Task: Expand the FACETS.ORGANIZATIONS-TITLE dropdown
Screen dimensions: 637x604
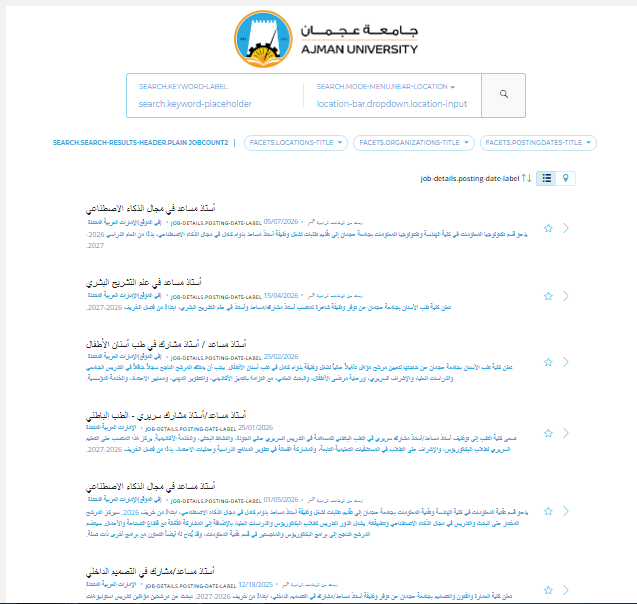Action: pyautogui.click(x=414, y=143)
